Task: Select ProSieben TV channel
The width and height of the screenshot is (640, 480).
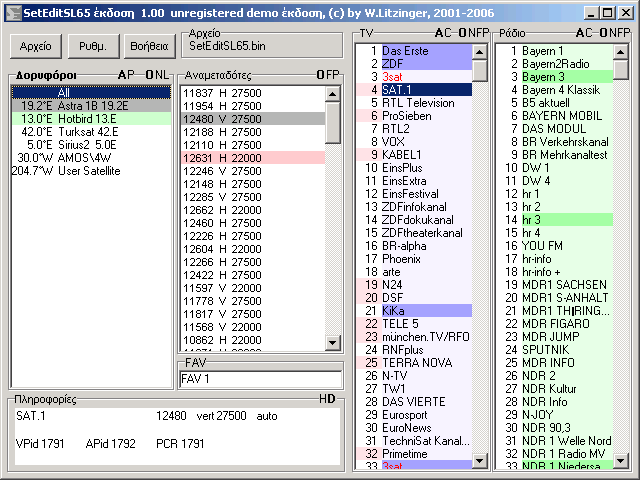Action: point(414,116)
